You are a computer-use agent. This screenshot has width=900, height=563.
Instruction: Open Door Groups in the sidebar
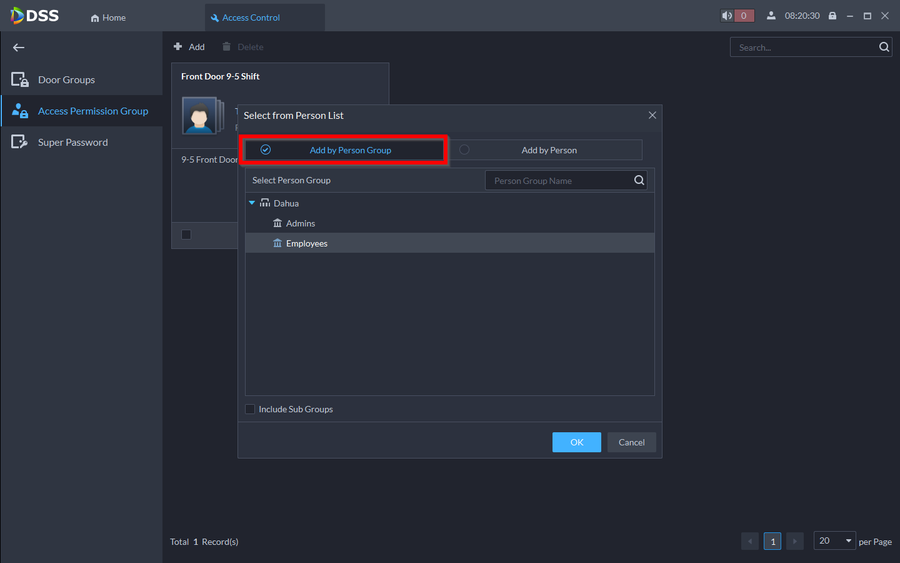click(82, 79)
